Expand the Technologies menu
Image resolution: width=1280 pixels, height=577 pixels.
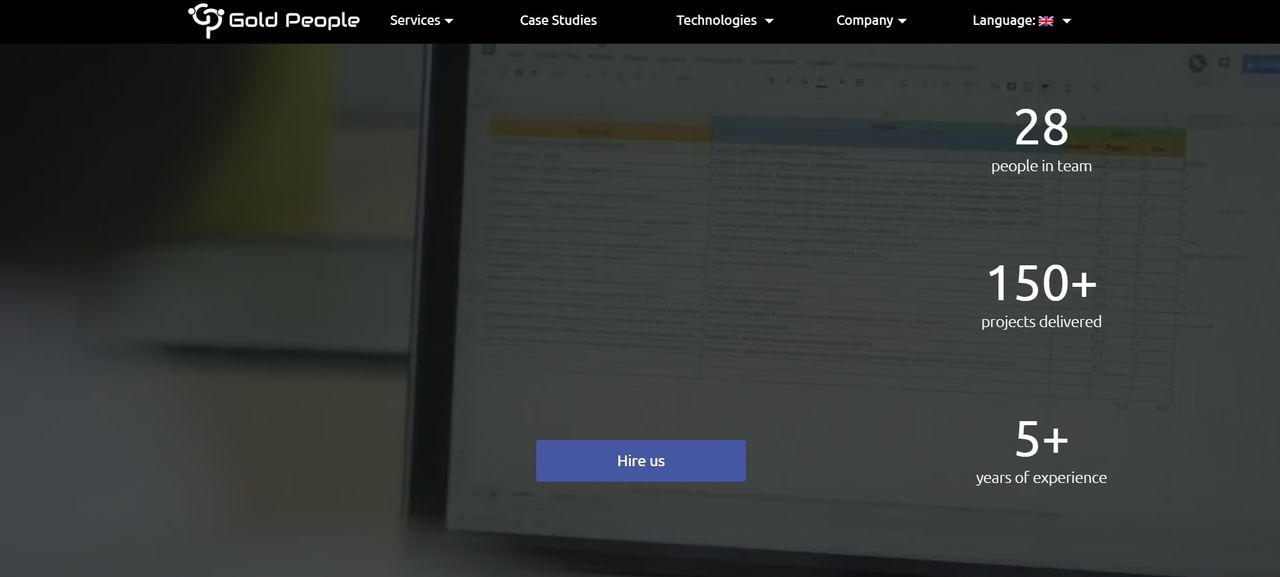pos(725,20)
